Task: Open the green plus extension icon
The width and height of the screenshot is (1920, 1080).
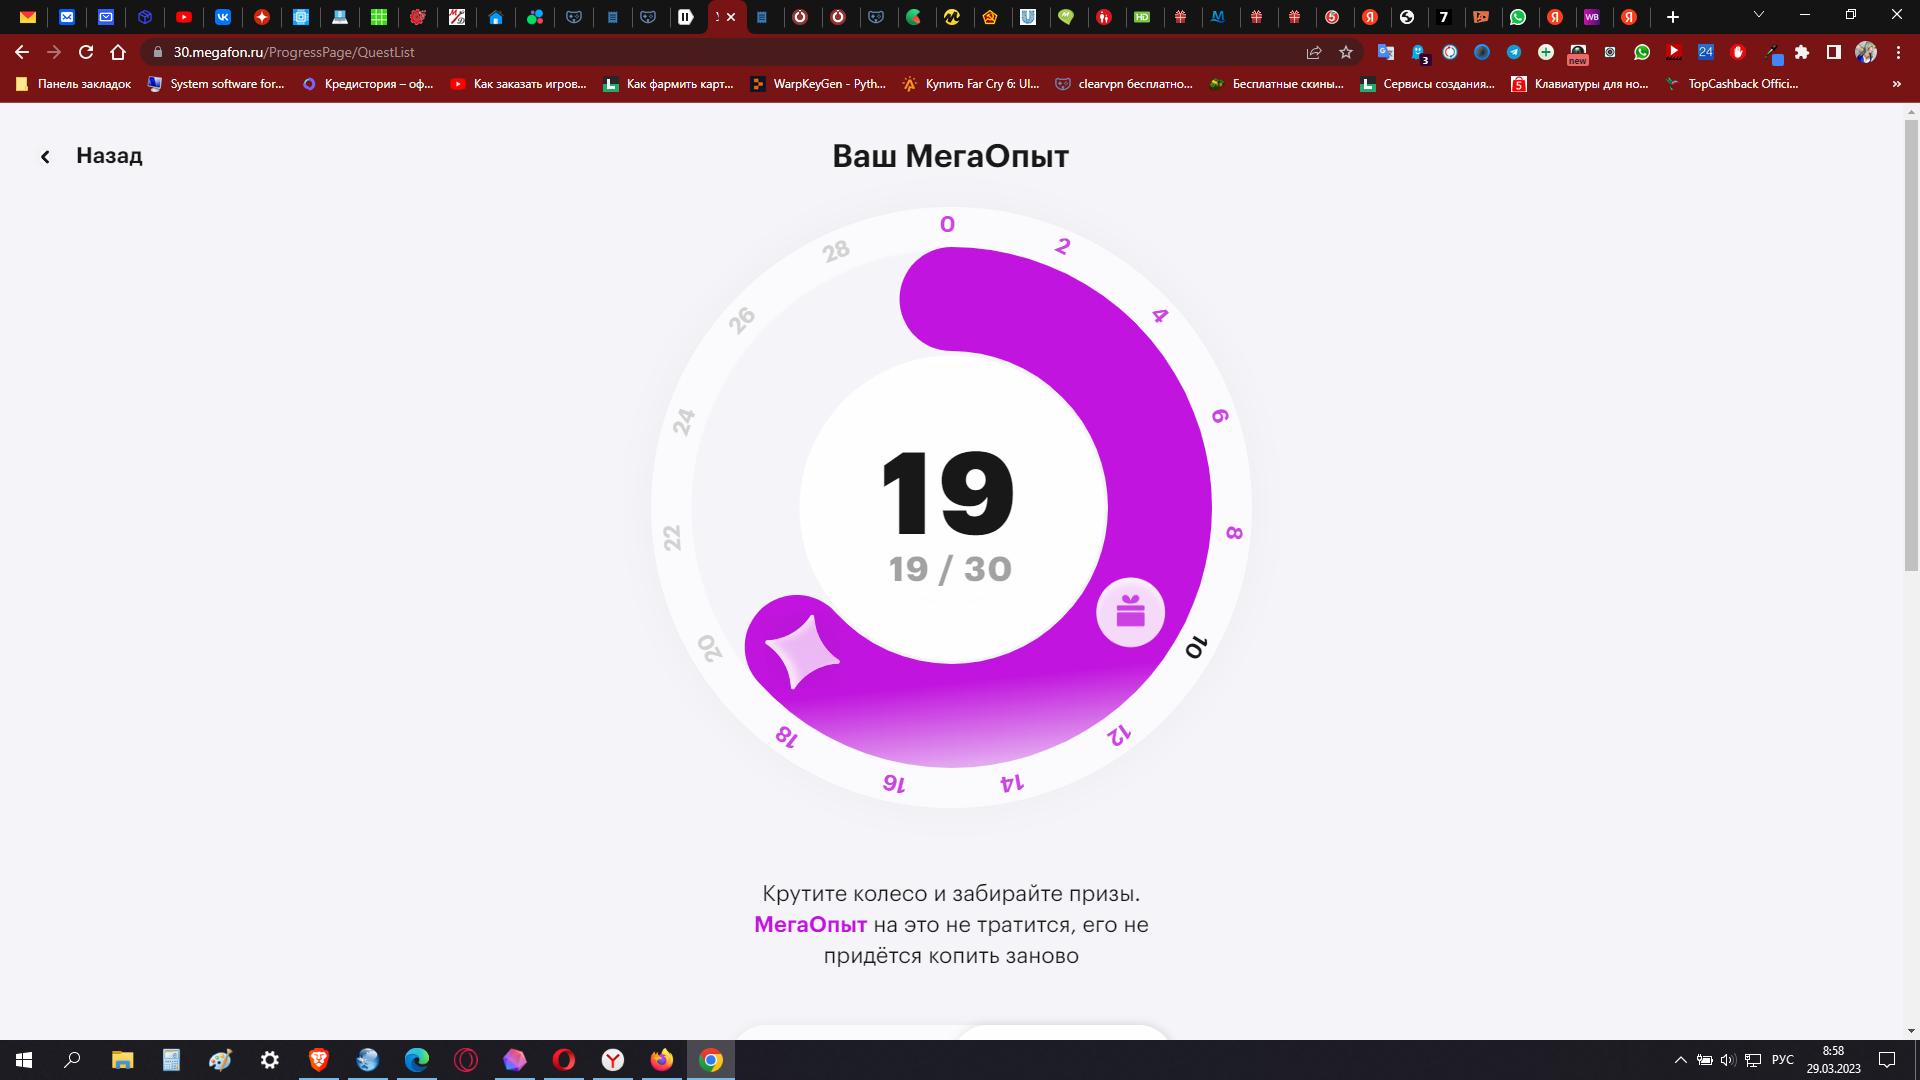Action: point(1546,52)
